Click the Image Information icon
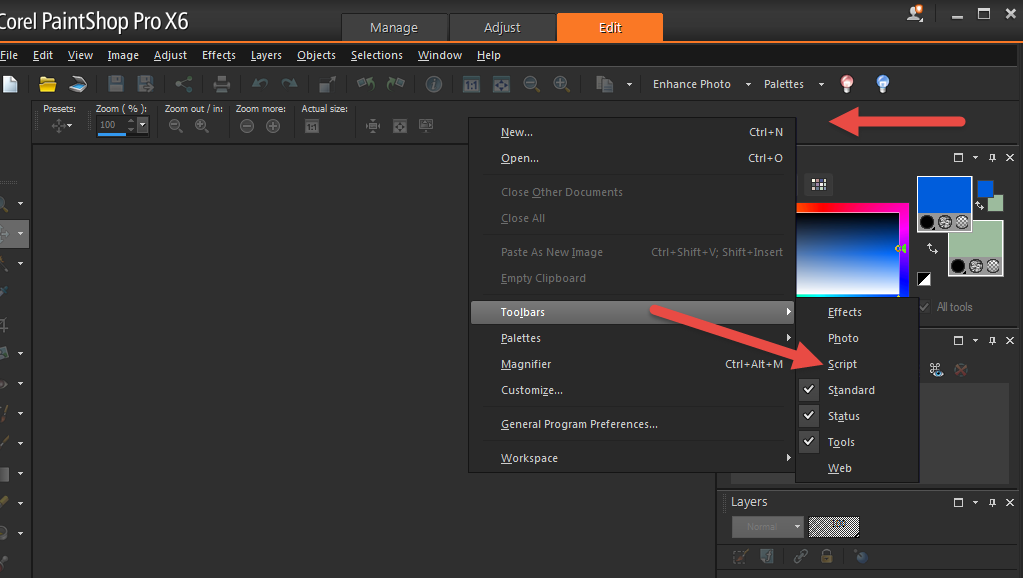The height and width of the screenshot is (578, 1023). [434, 84]
